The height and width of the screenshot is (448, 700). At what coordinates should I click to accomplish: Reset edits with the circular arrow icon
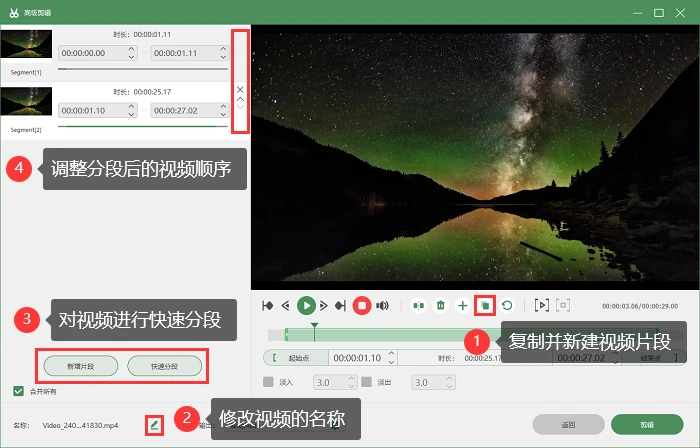pos(507,306)
